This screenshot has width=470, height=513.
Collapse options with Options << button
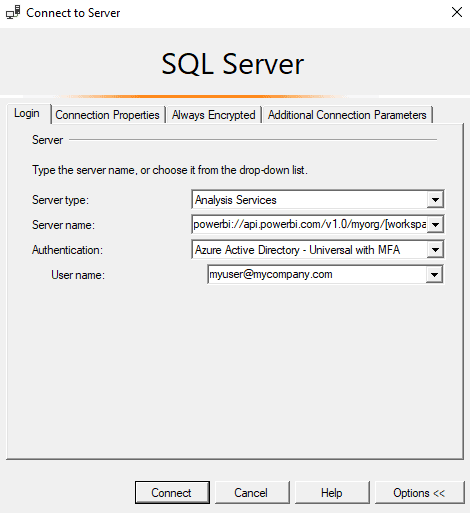click(x=419, y=492)
